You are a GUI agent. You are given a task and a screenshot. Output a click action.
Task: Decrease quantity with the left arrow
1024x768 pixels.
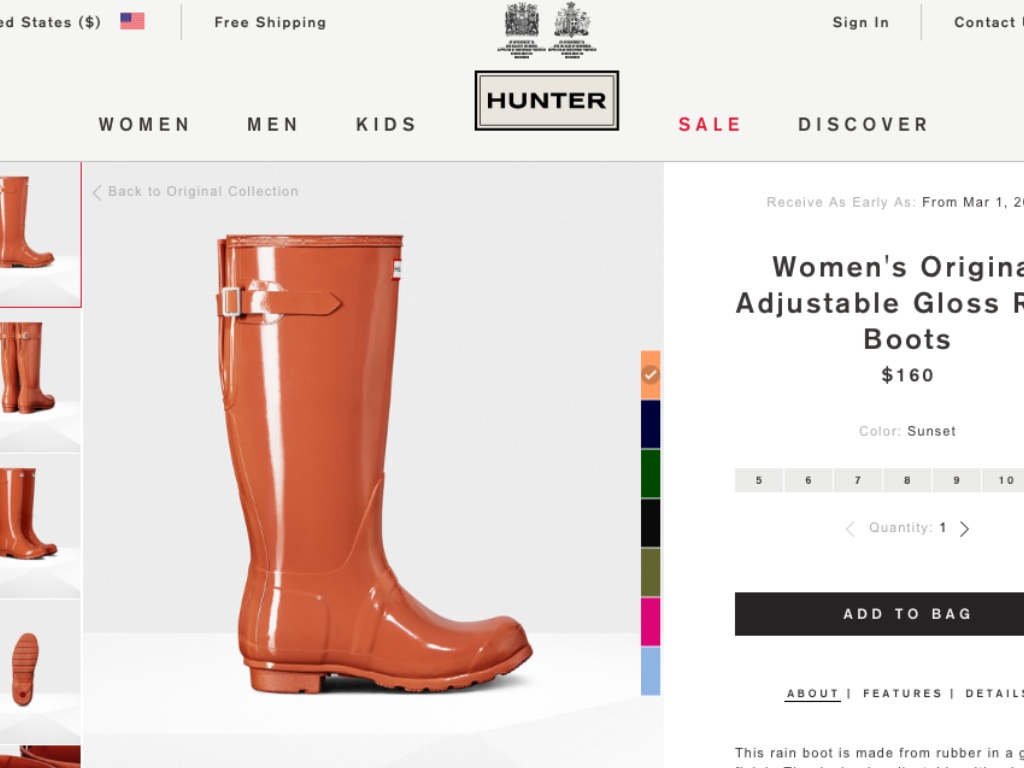pyautogui.click(x=850, y=529)
